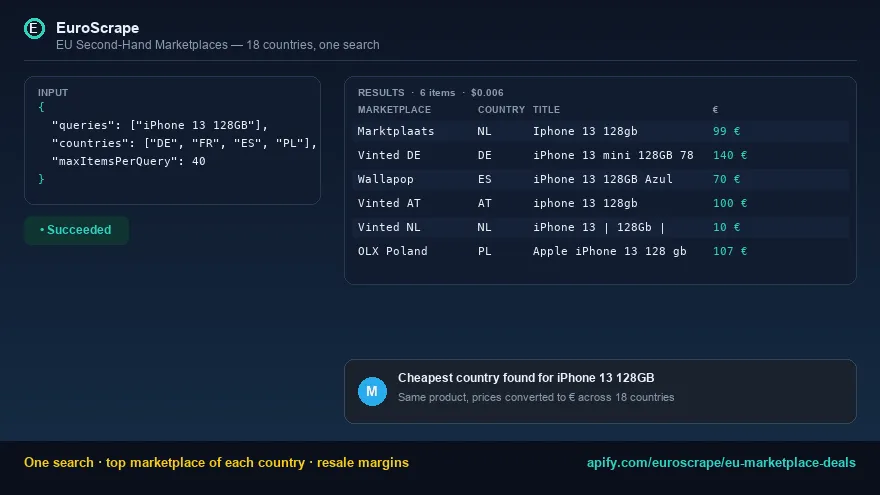This screenshot has width=880, height=495.
Task: Select the OLX Poland marketplace cell
Action: click(x=392, y=251)
